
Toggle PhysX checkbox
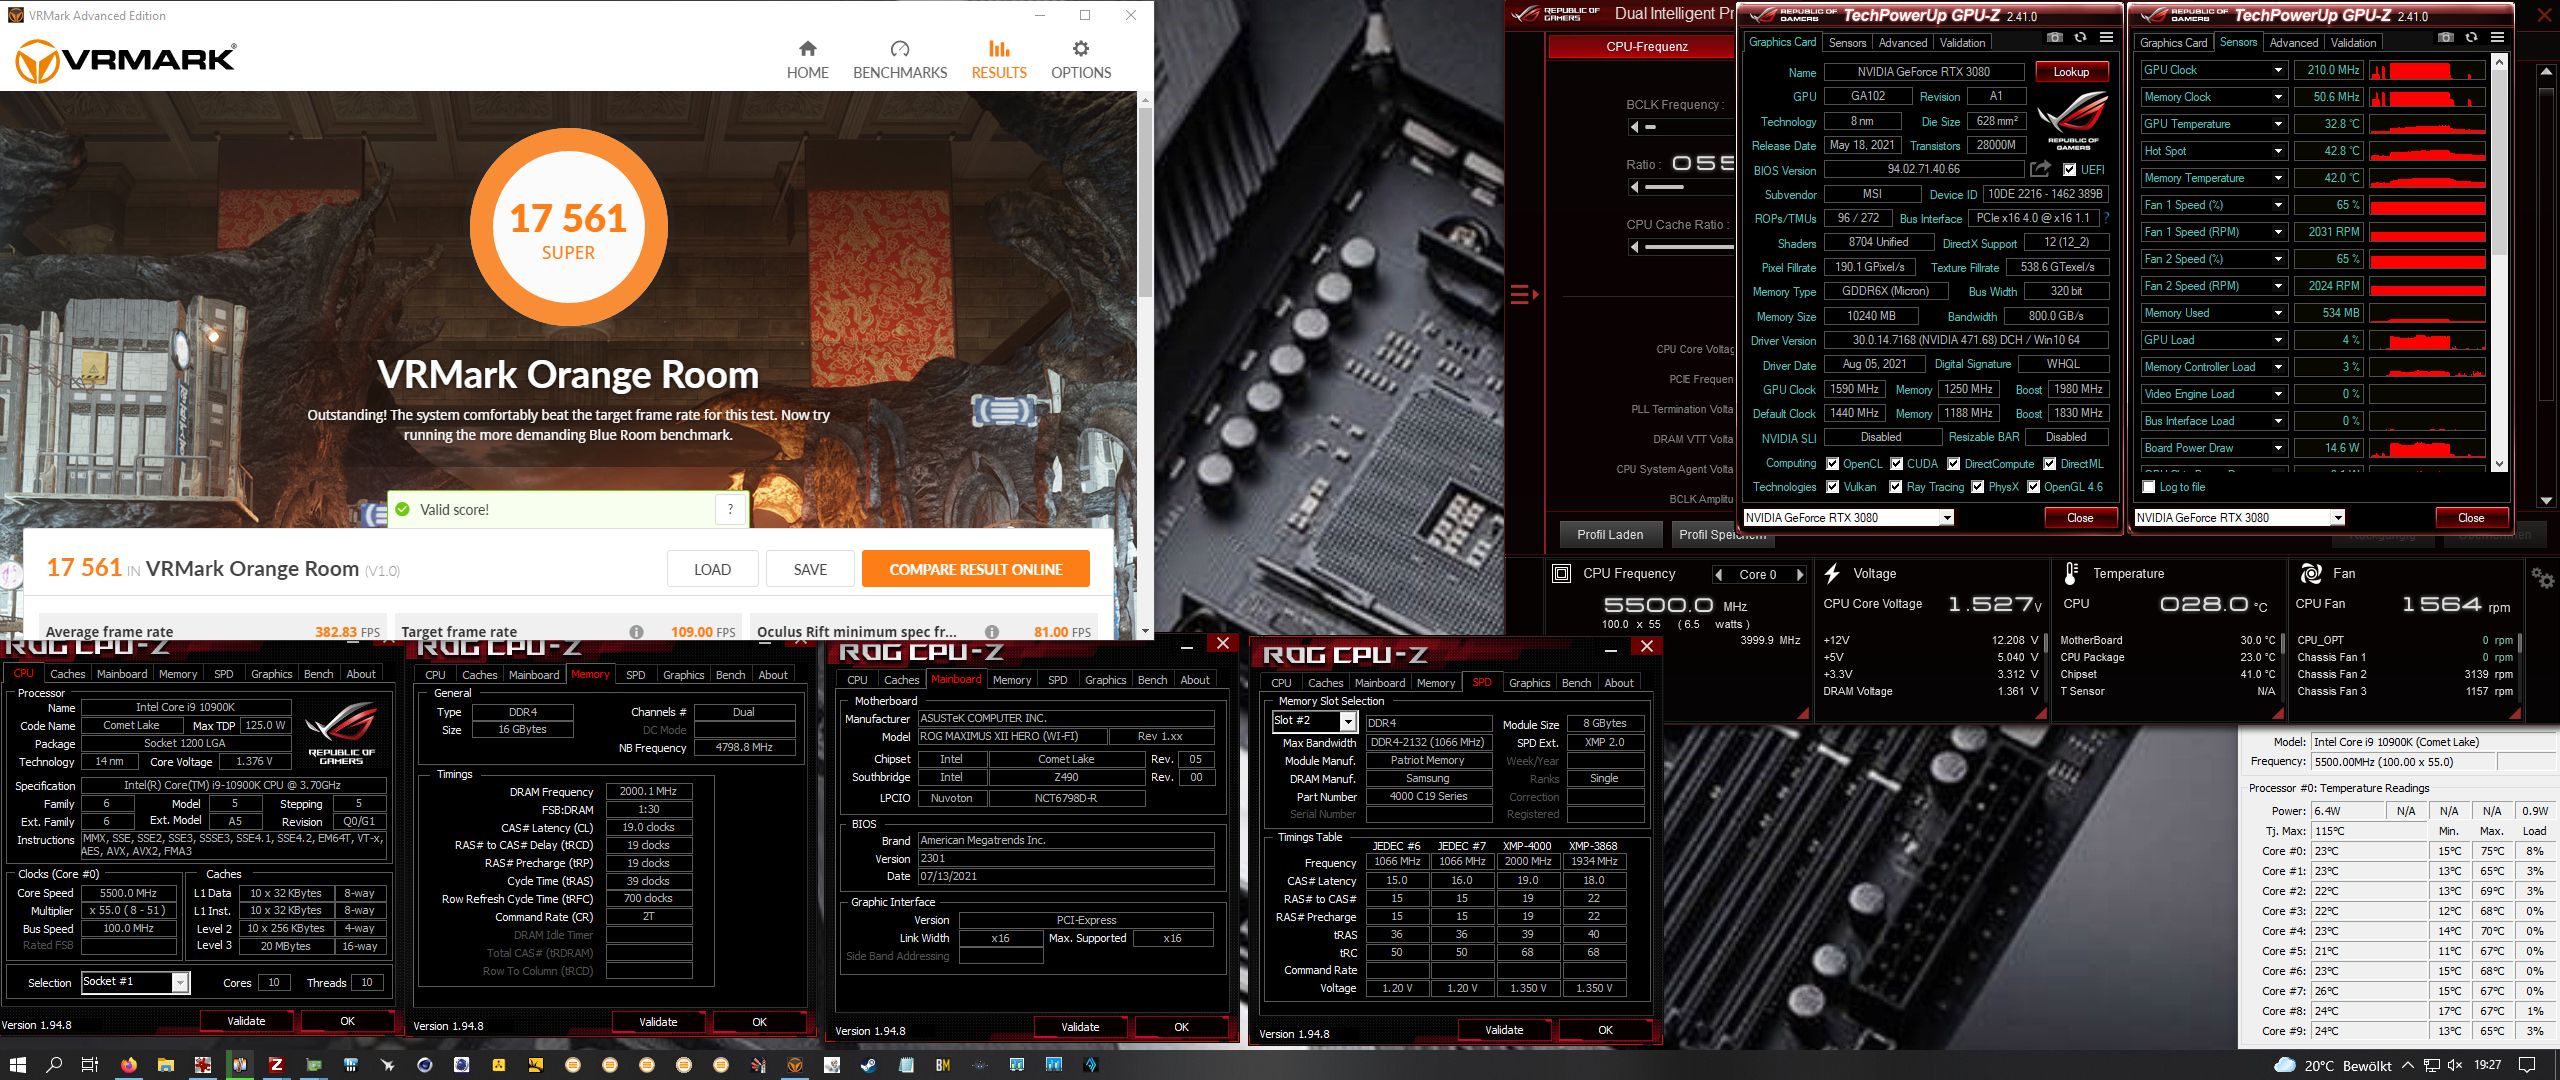(1978, 487)
